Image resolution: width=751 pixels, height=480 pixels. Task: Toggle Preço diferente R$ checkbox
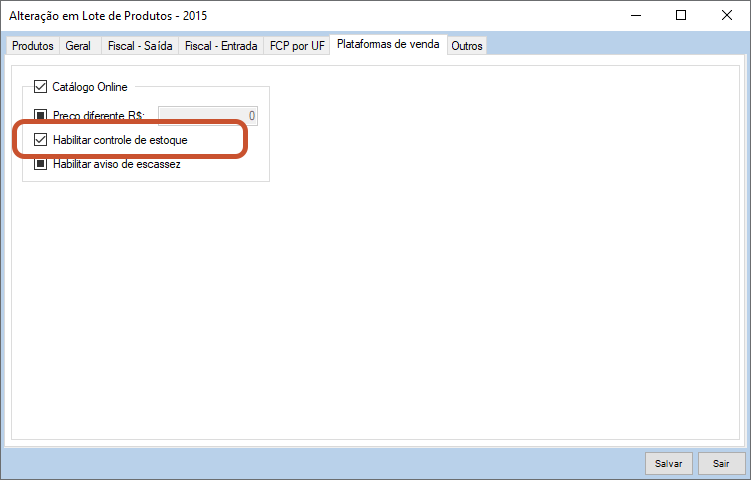tap(40, 115)
